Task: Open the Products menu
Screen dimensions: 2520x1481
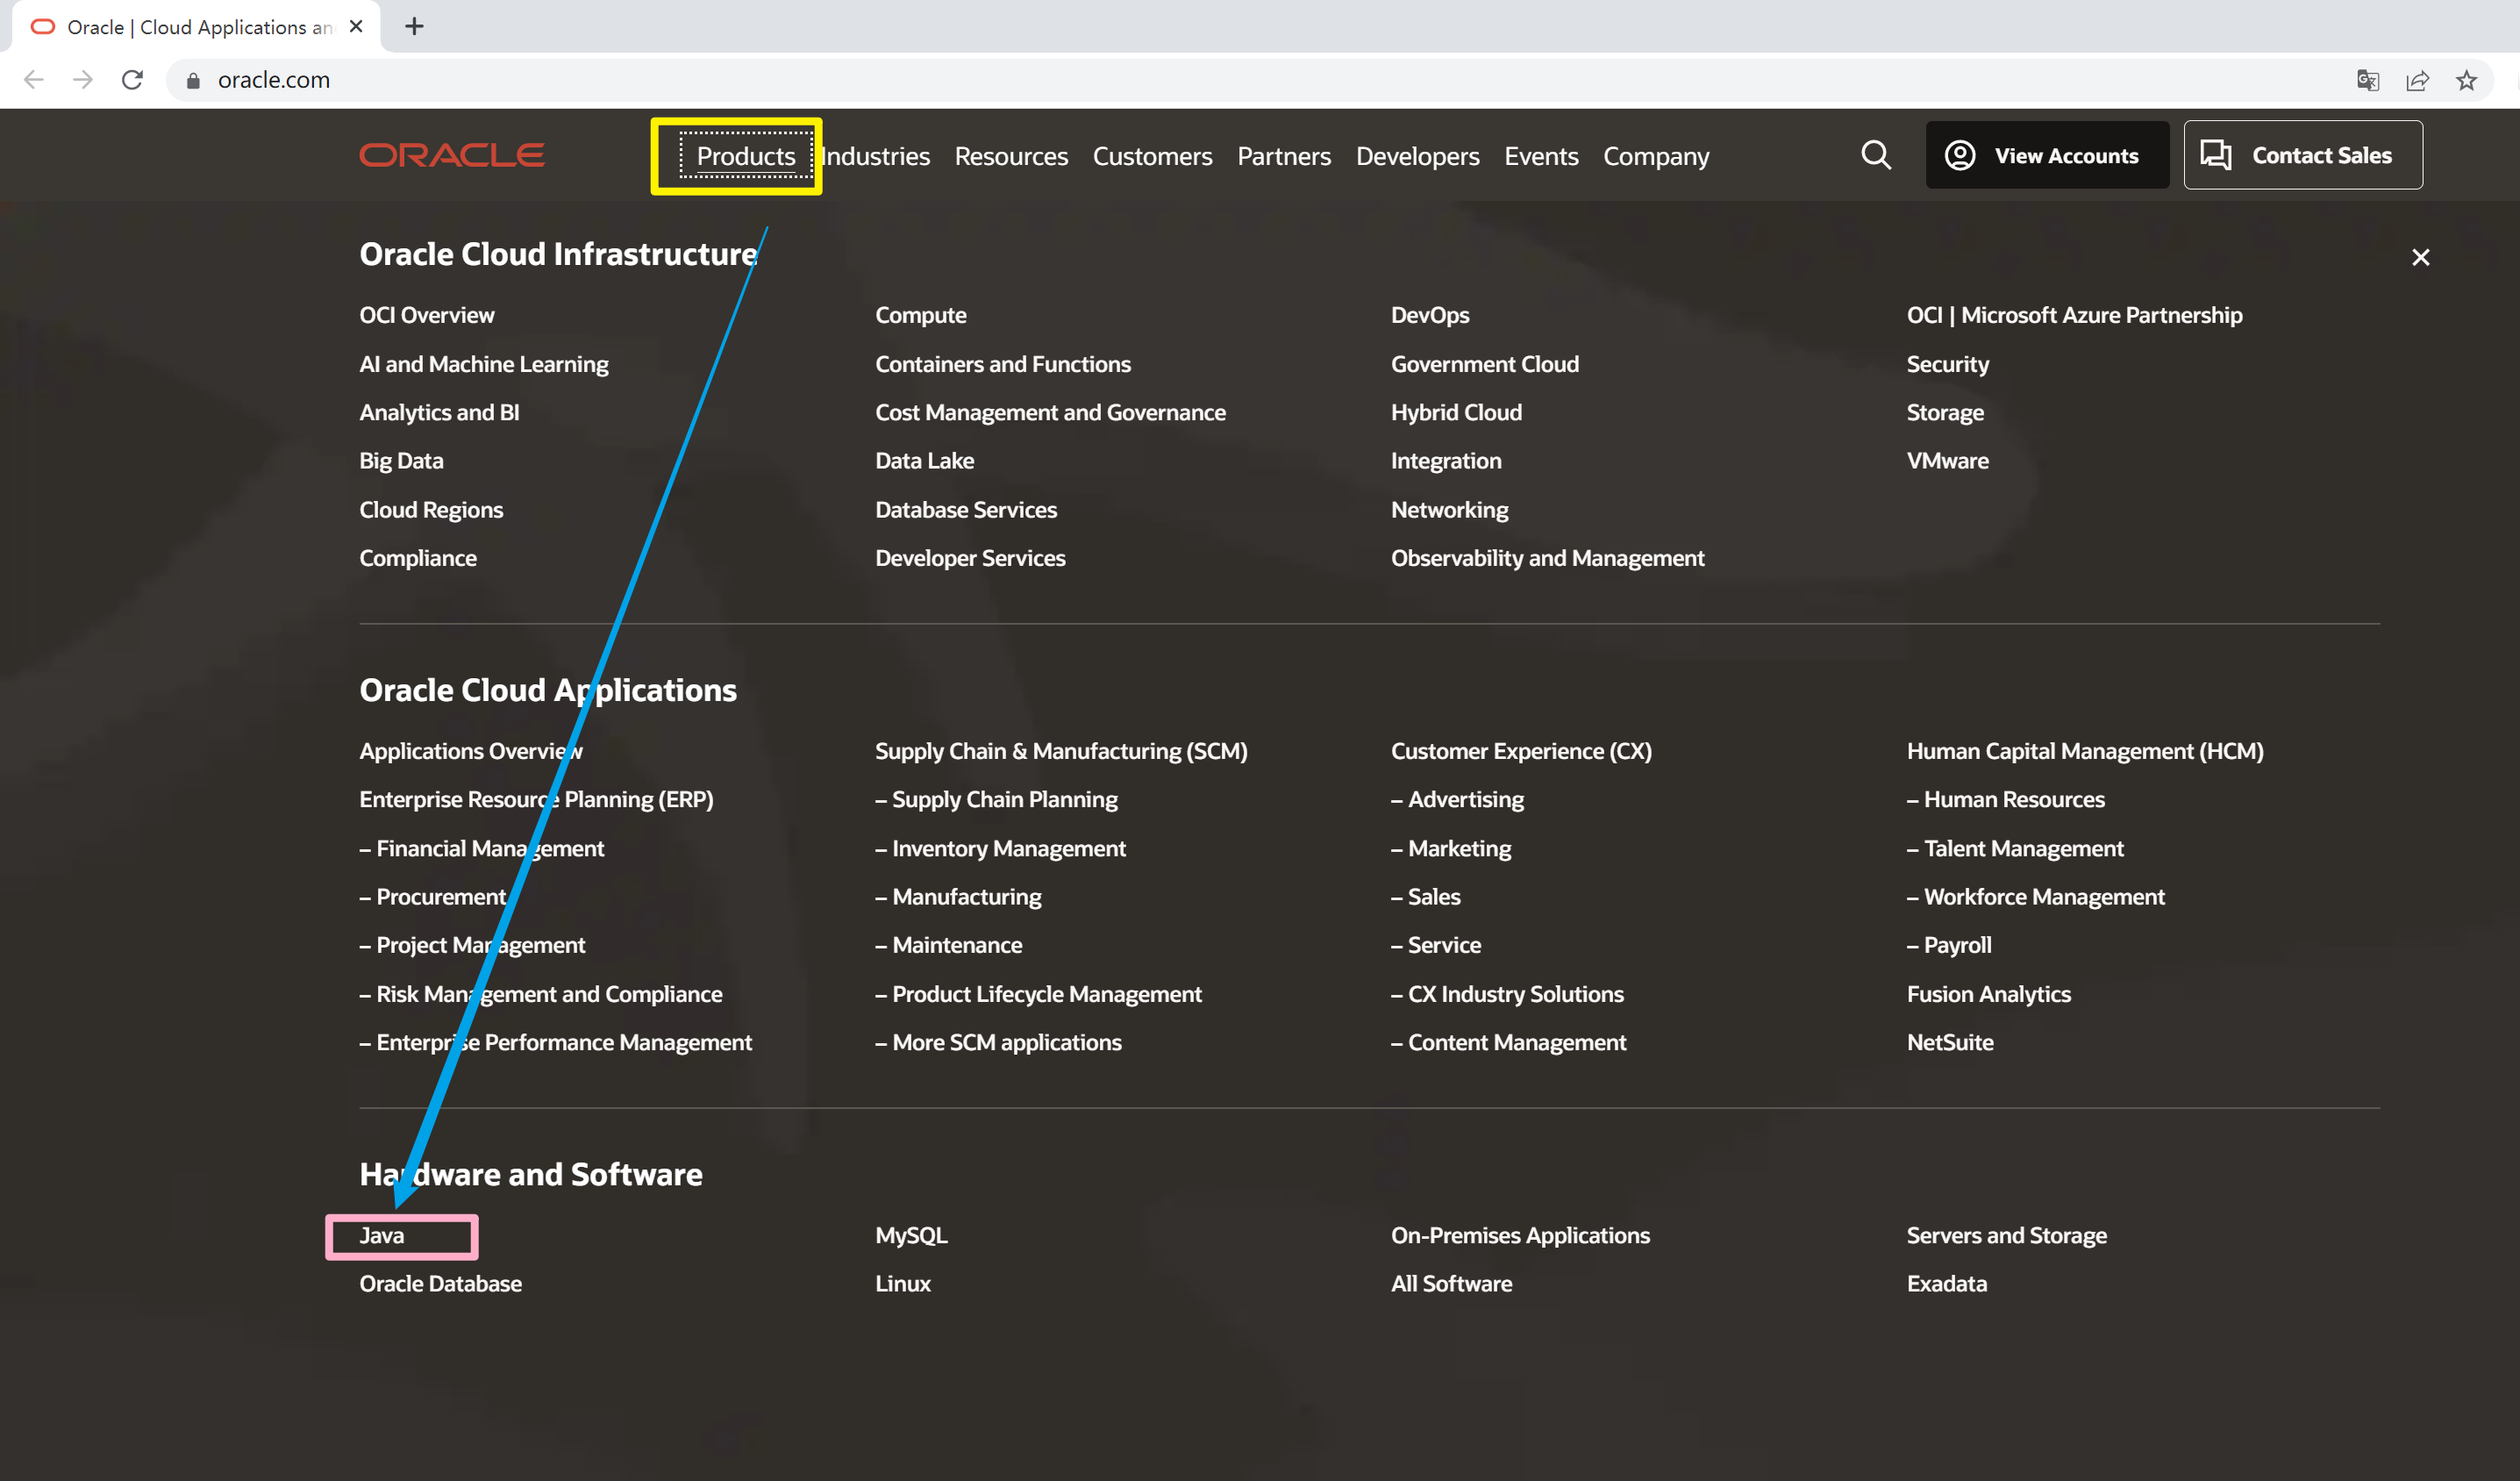Action: pyautogui.click(x=746, y=156)
